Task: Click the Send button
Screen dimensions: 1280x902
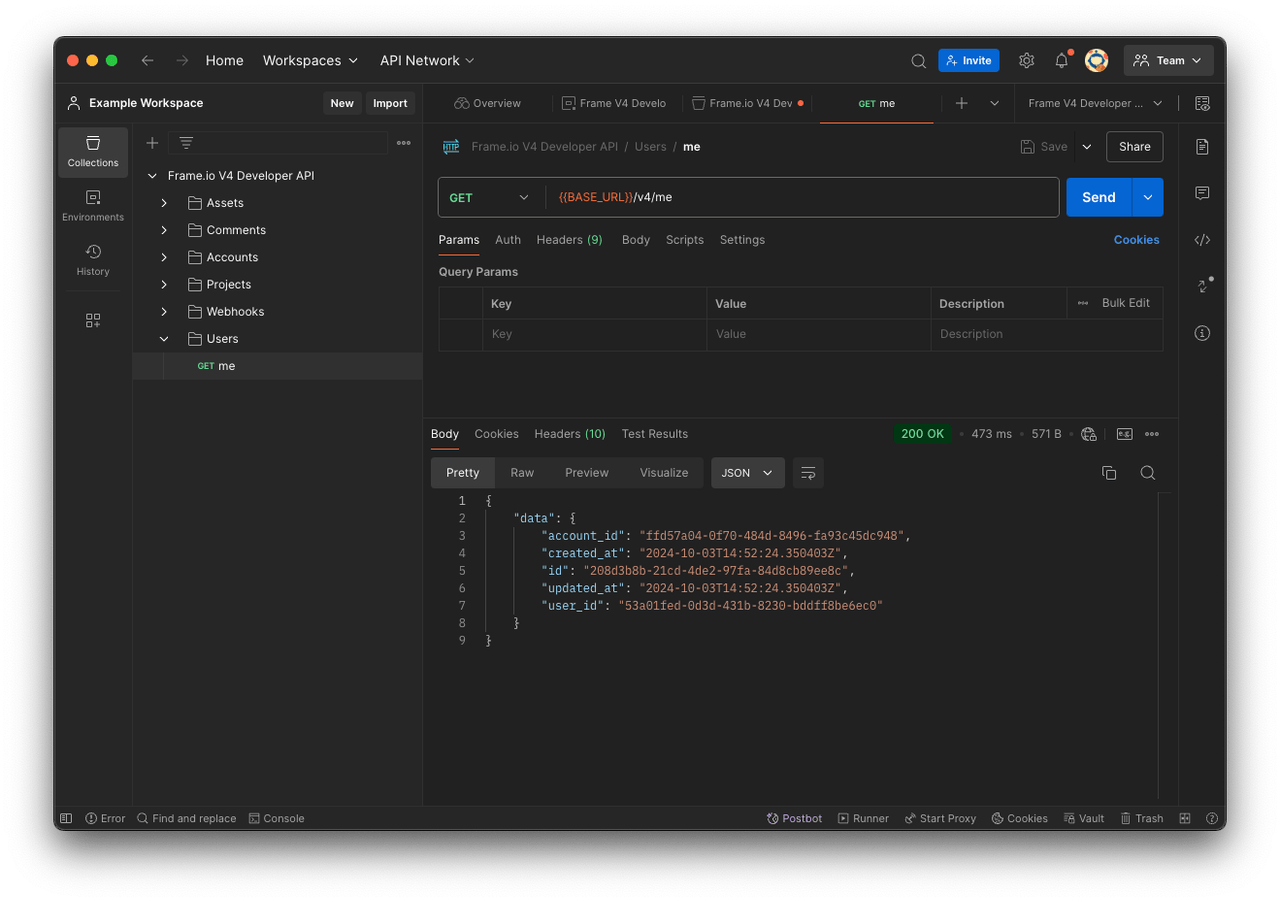Action: coord(1098,197)
